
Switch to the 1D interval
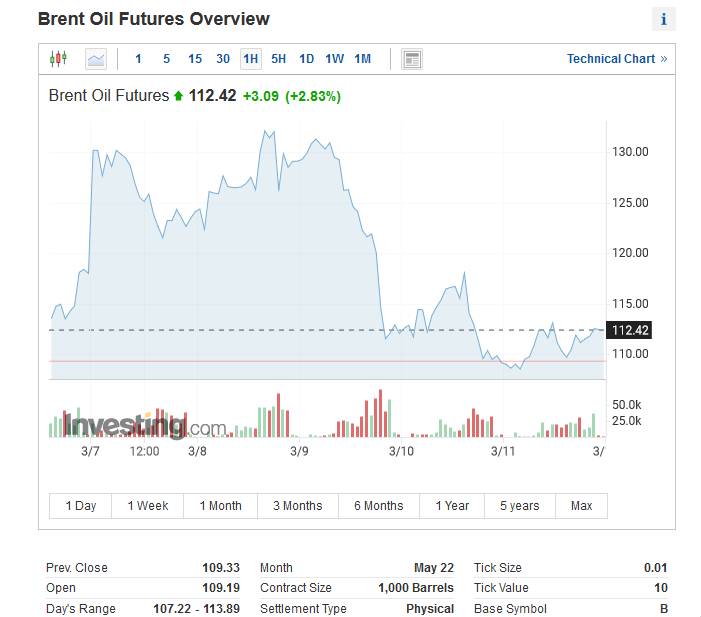point(307,59)
